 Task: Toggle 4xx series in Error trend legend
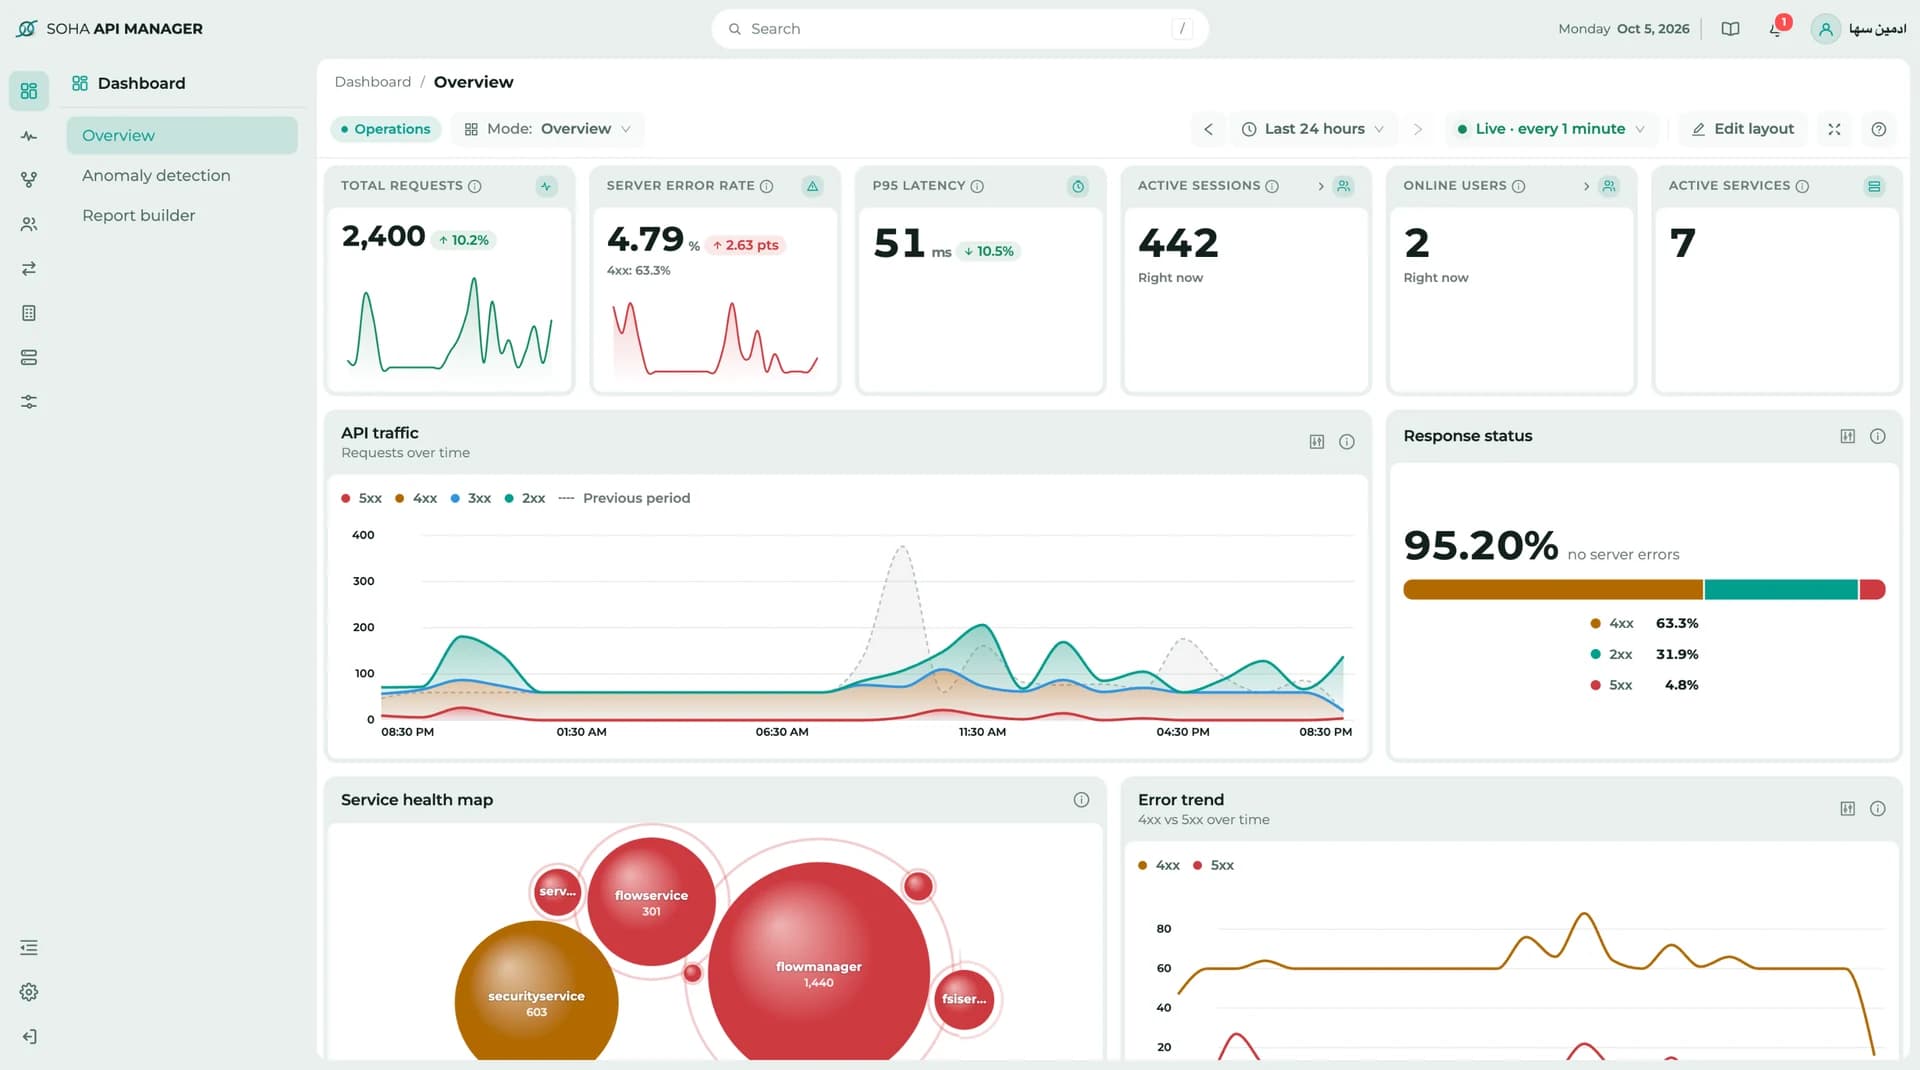click(x=1159, y=865)
